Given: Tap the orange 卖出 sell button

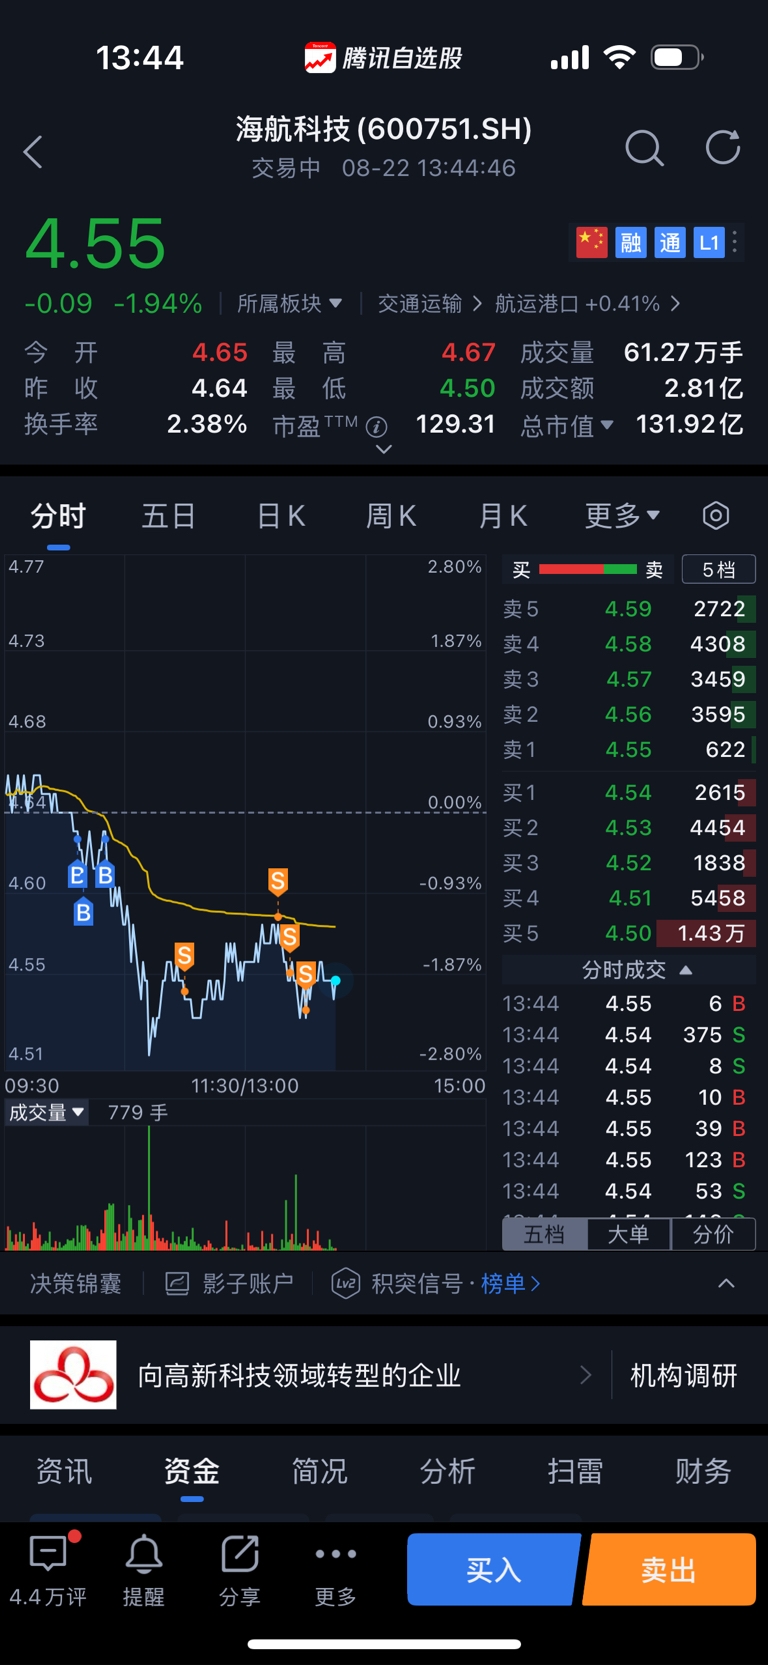Looking at the screenshot, I should tap(669, 1570).
